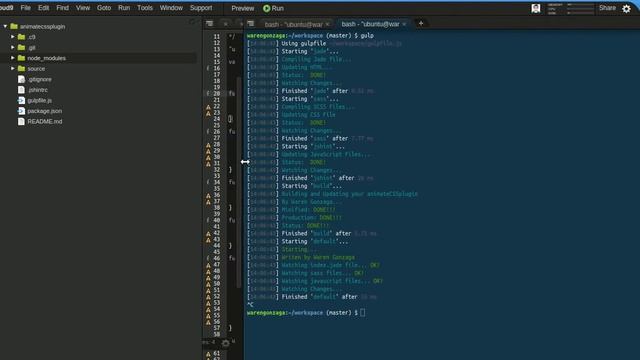This screenshot has height=360, width=640.
Task: Click the package.json file icon
Action: click(x=21, y=111)
